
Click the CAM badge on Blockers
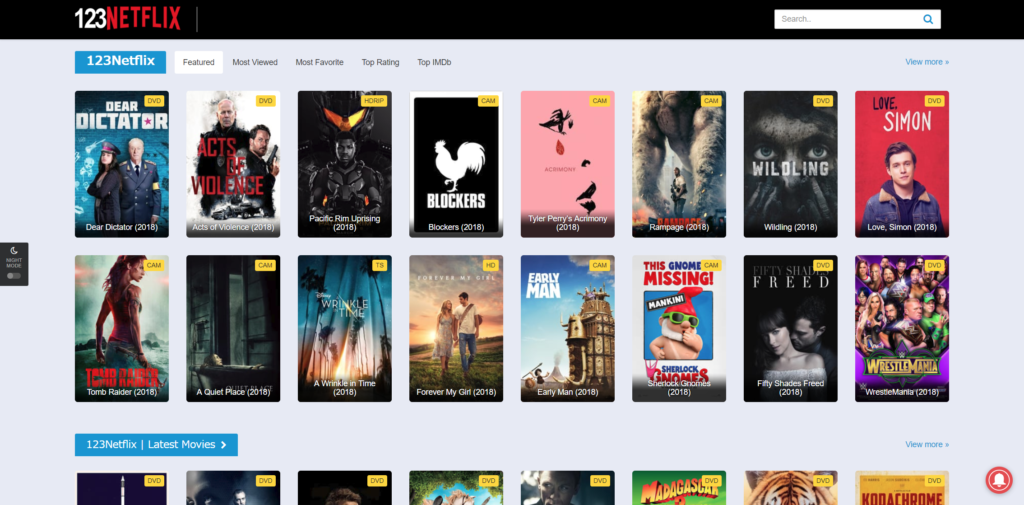point(488,101)
